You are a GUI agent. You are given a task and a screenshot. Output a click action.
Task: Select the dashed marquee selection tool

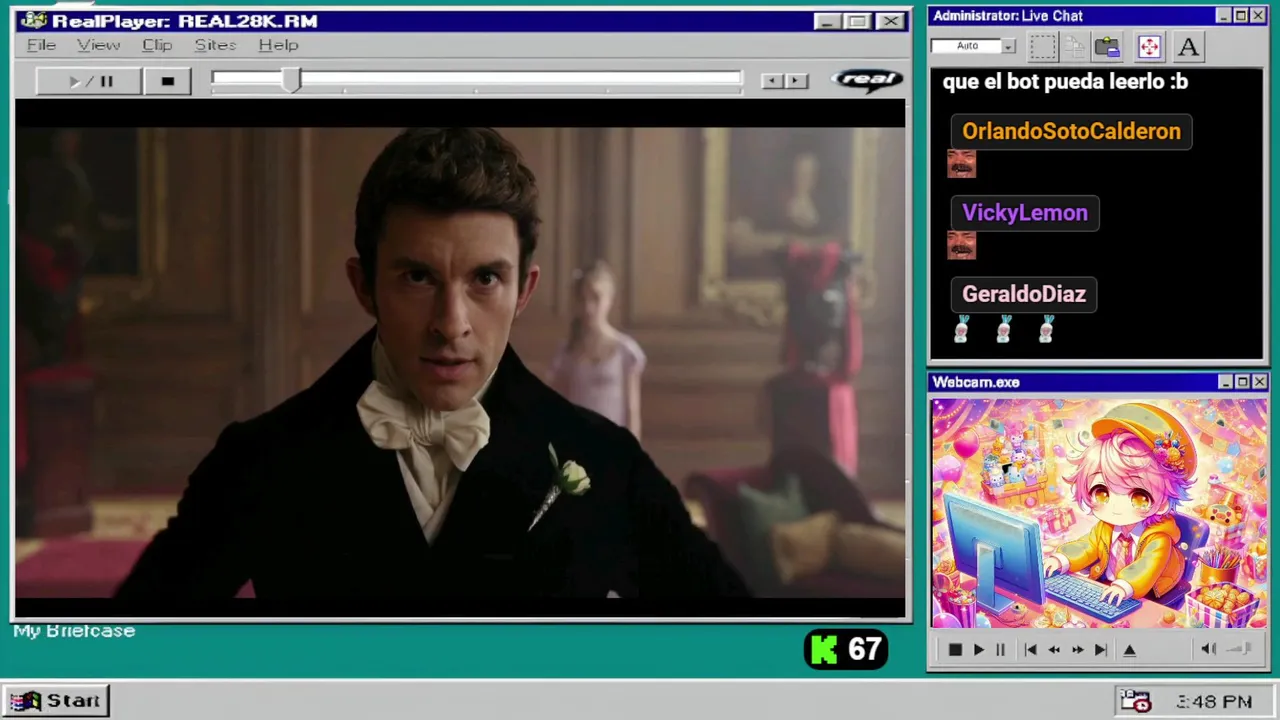[1043, 46]
